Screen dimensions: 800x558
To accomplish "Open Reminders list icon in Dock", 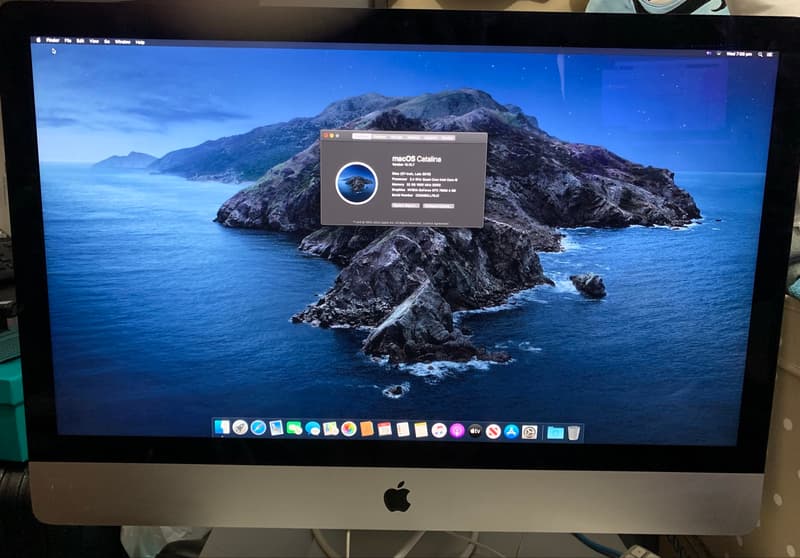I will (x=403, y=429).
